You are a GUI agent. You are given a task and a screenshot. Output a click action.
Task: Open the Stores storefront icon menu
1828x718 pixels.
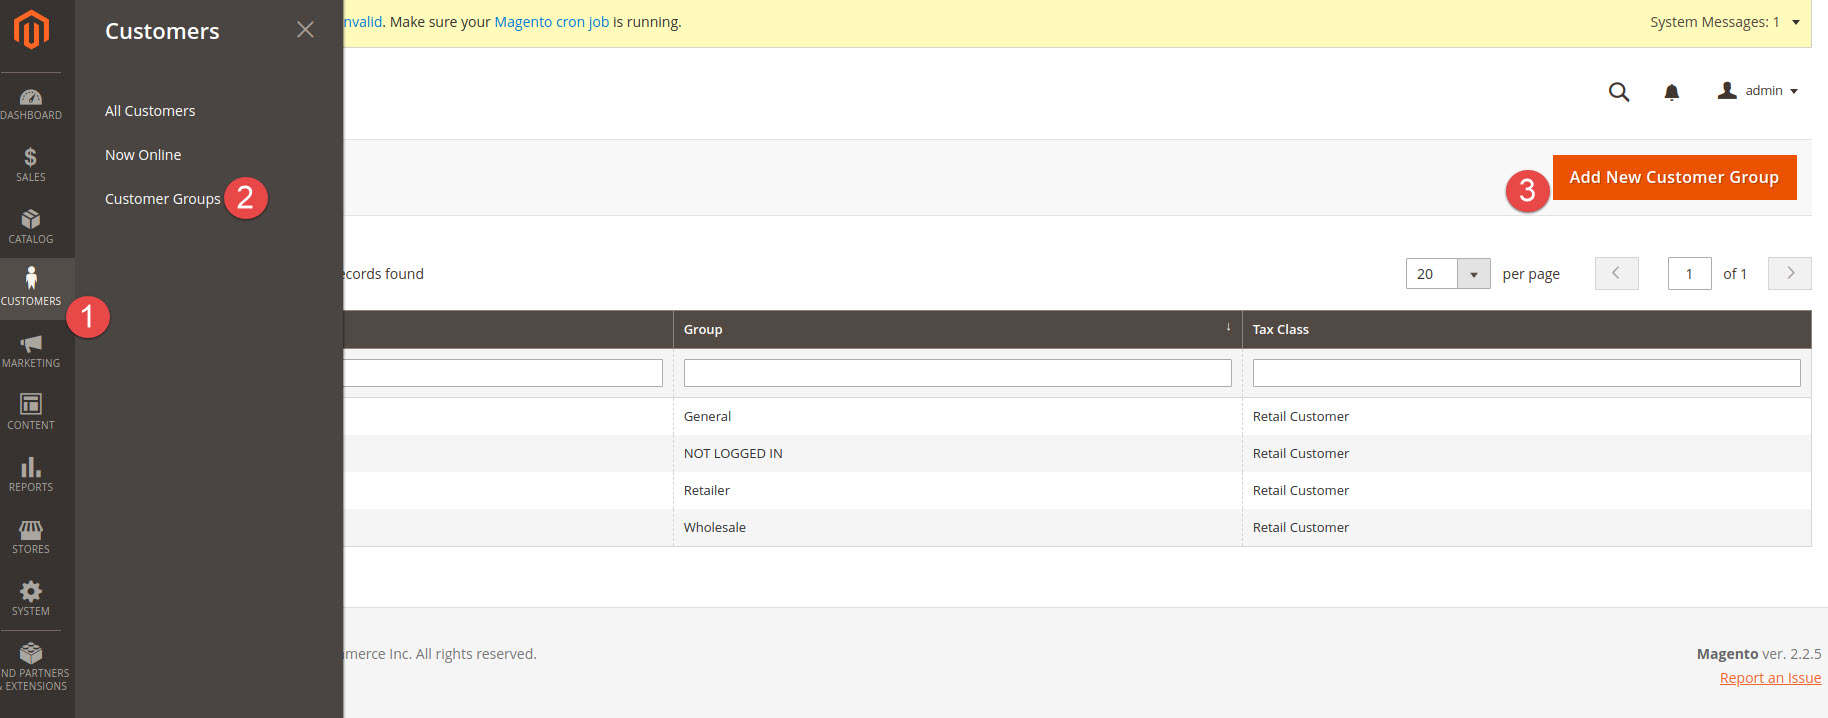(31, 537)
